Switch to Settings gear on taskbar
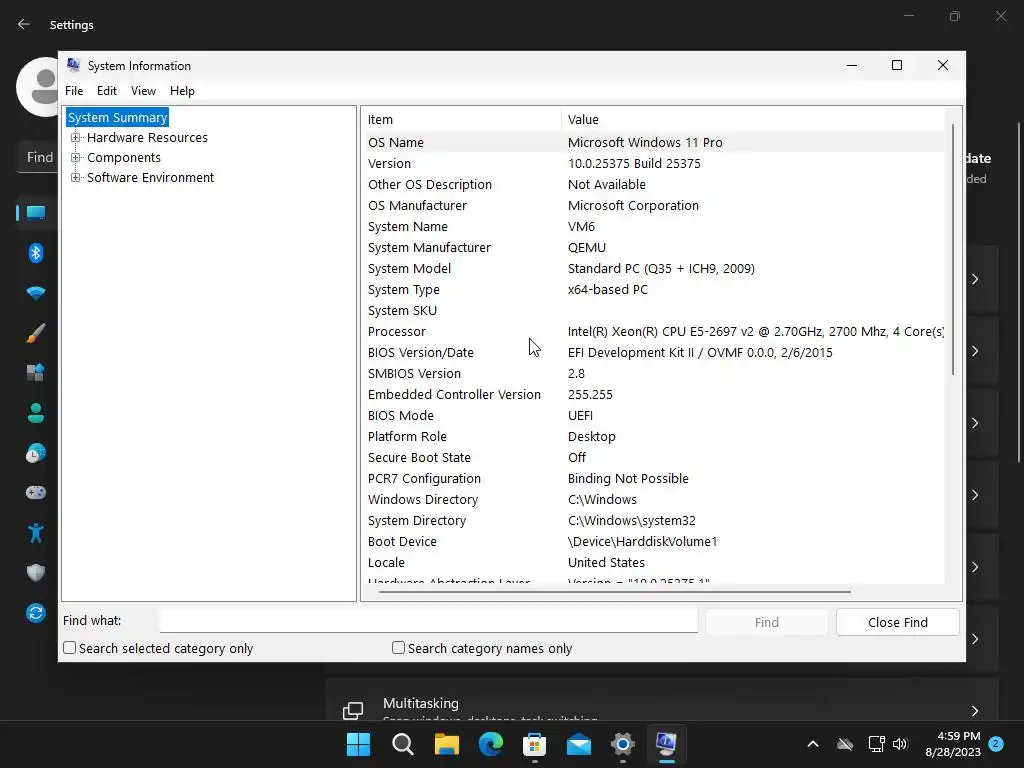 pyautogui.click(x=622, y=744)
